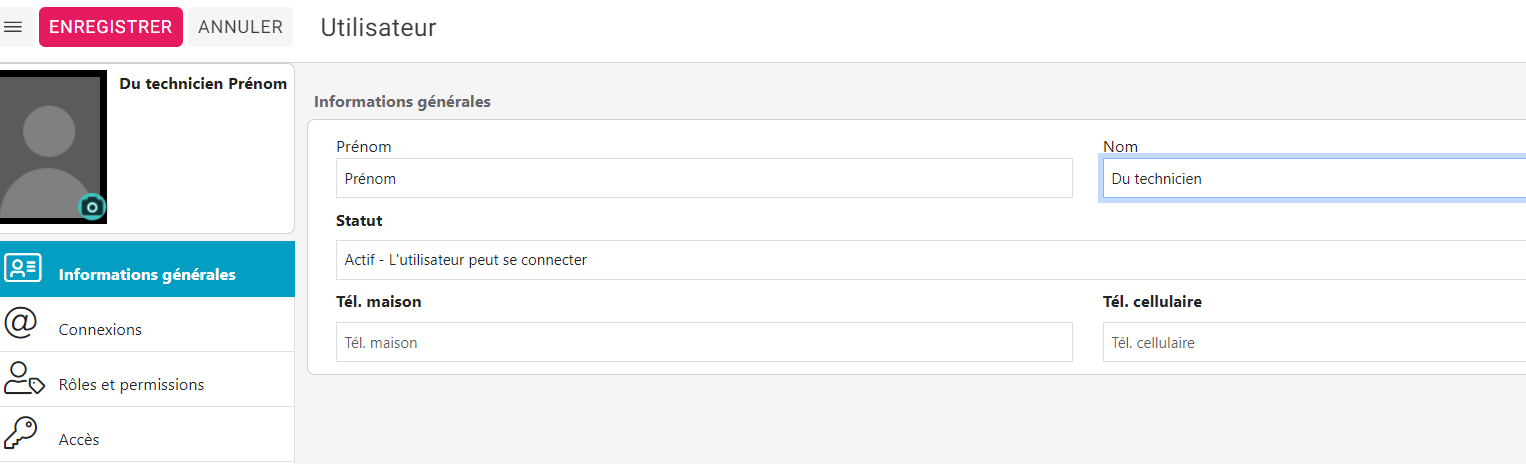Click the user avatar placeholder image
Viewport: 1526px width, 464px height.
[x=50, y=147]
